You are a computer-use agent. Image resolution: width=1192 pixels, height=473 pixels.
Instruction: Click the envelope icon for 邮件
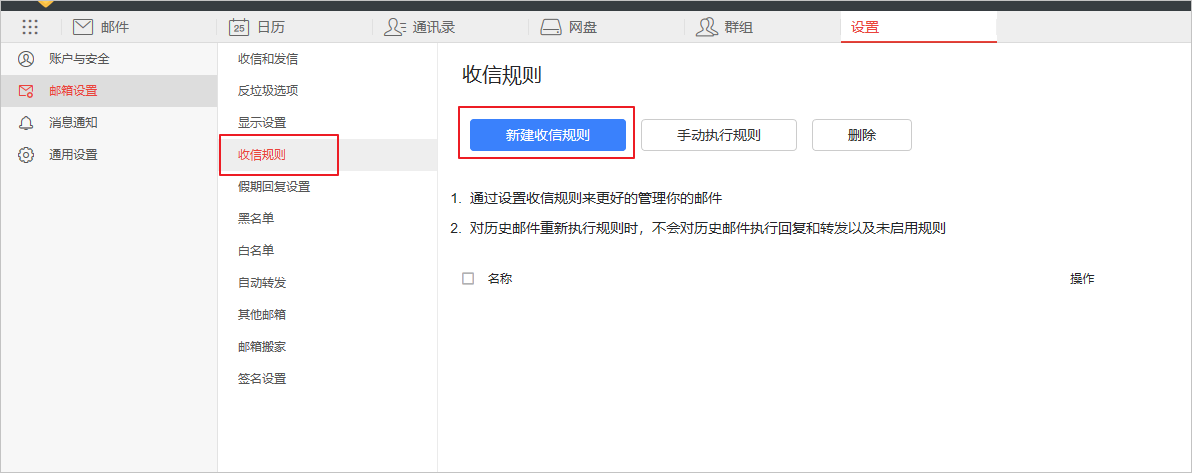83,27
